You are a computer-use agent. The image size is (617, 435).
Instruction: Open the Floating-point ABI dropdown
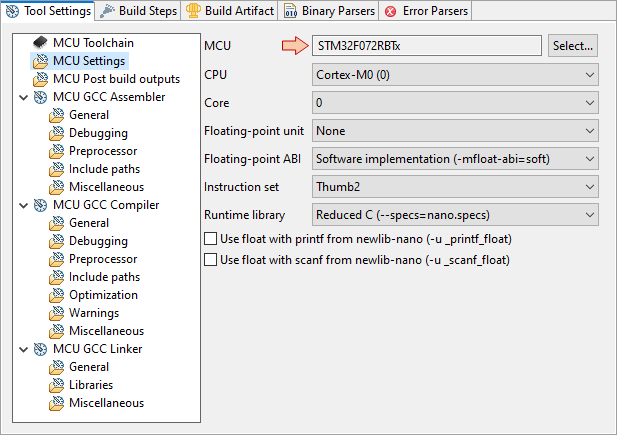coord(455,159)
